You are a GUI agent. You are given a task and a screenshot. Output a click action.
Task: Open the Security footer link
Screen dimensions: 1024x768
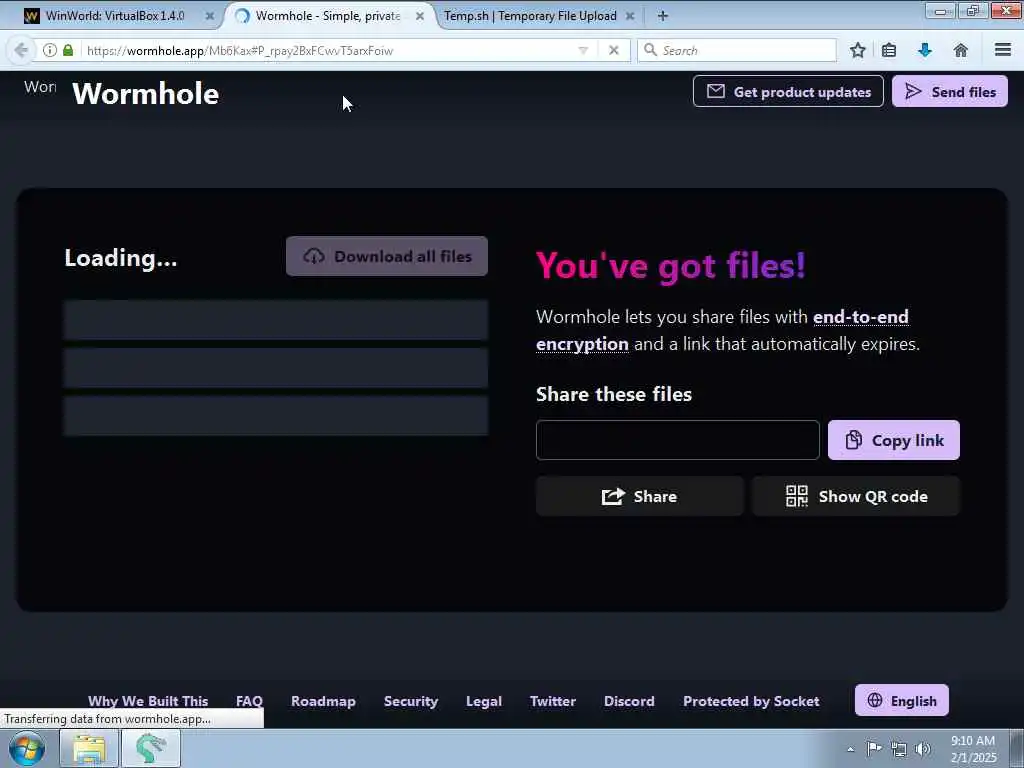point(411,701)
